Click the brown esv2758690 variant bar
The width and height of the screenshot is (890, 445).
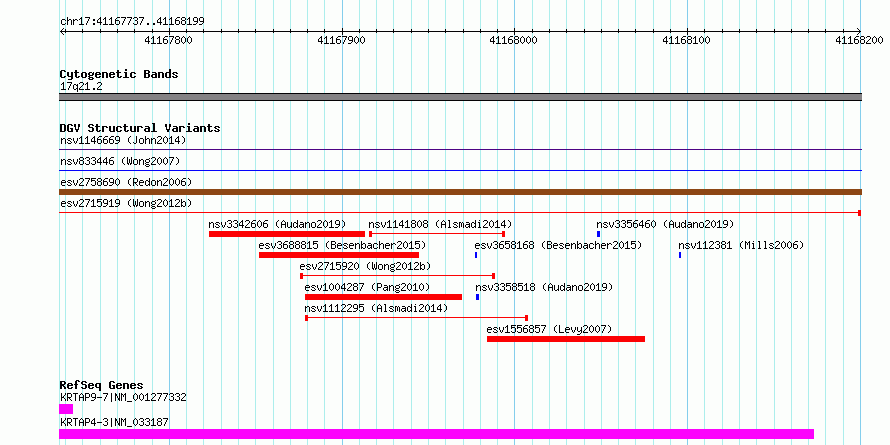click(460, 192)
